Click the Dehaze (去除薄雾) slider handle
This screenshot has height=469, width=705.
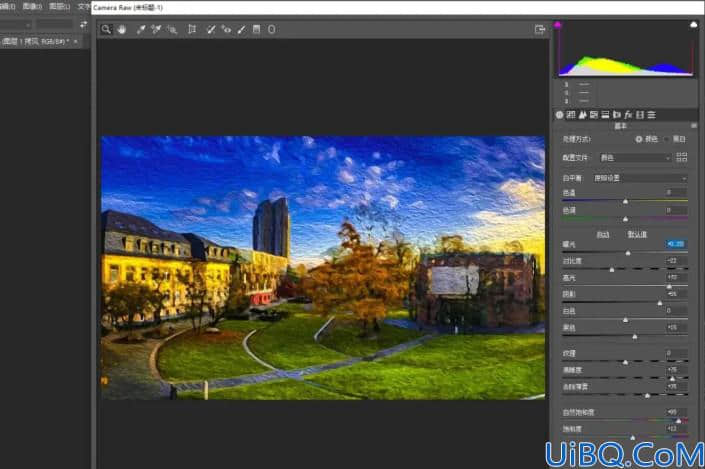point(647,396)
